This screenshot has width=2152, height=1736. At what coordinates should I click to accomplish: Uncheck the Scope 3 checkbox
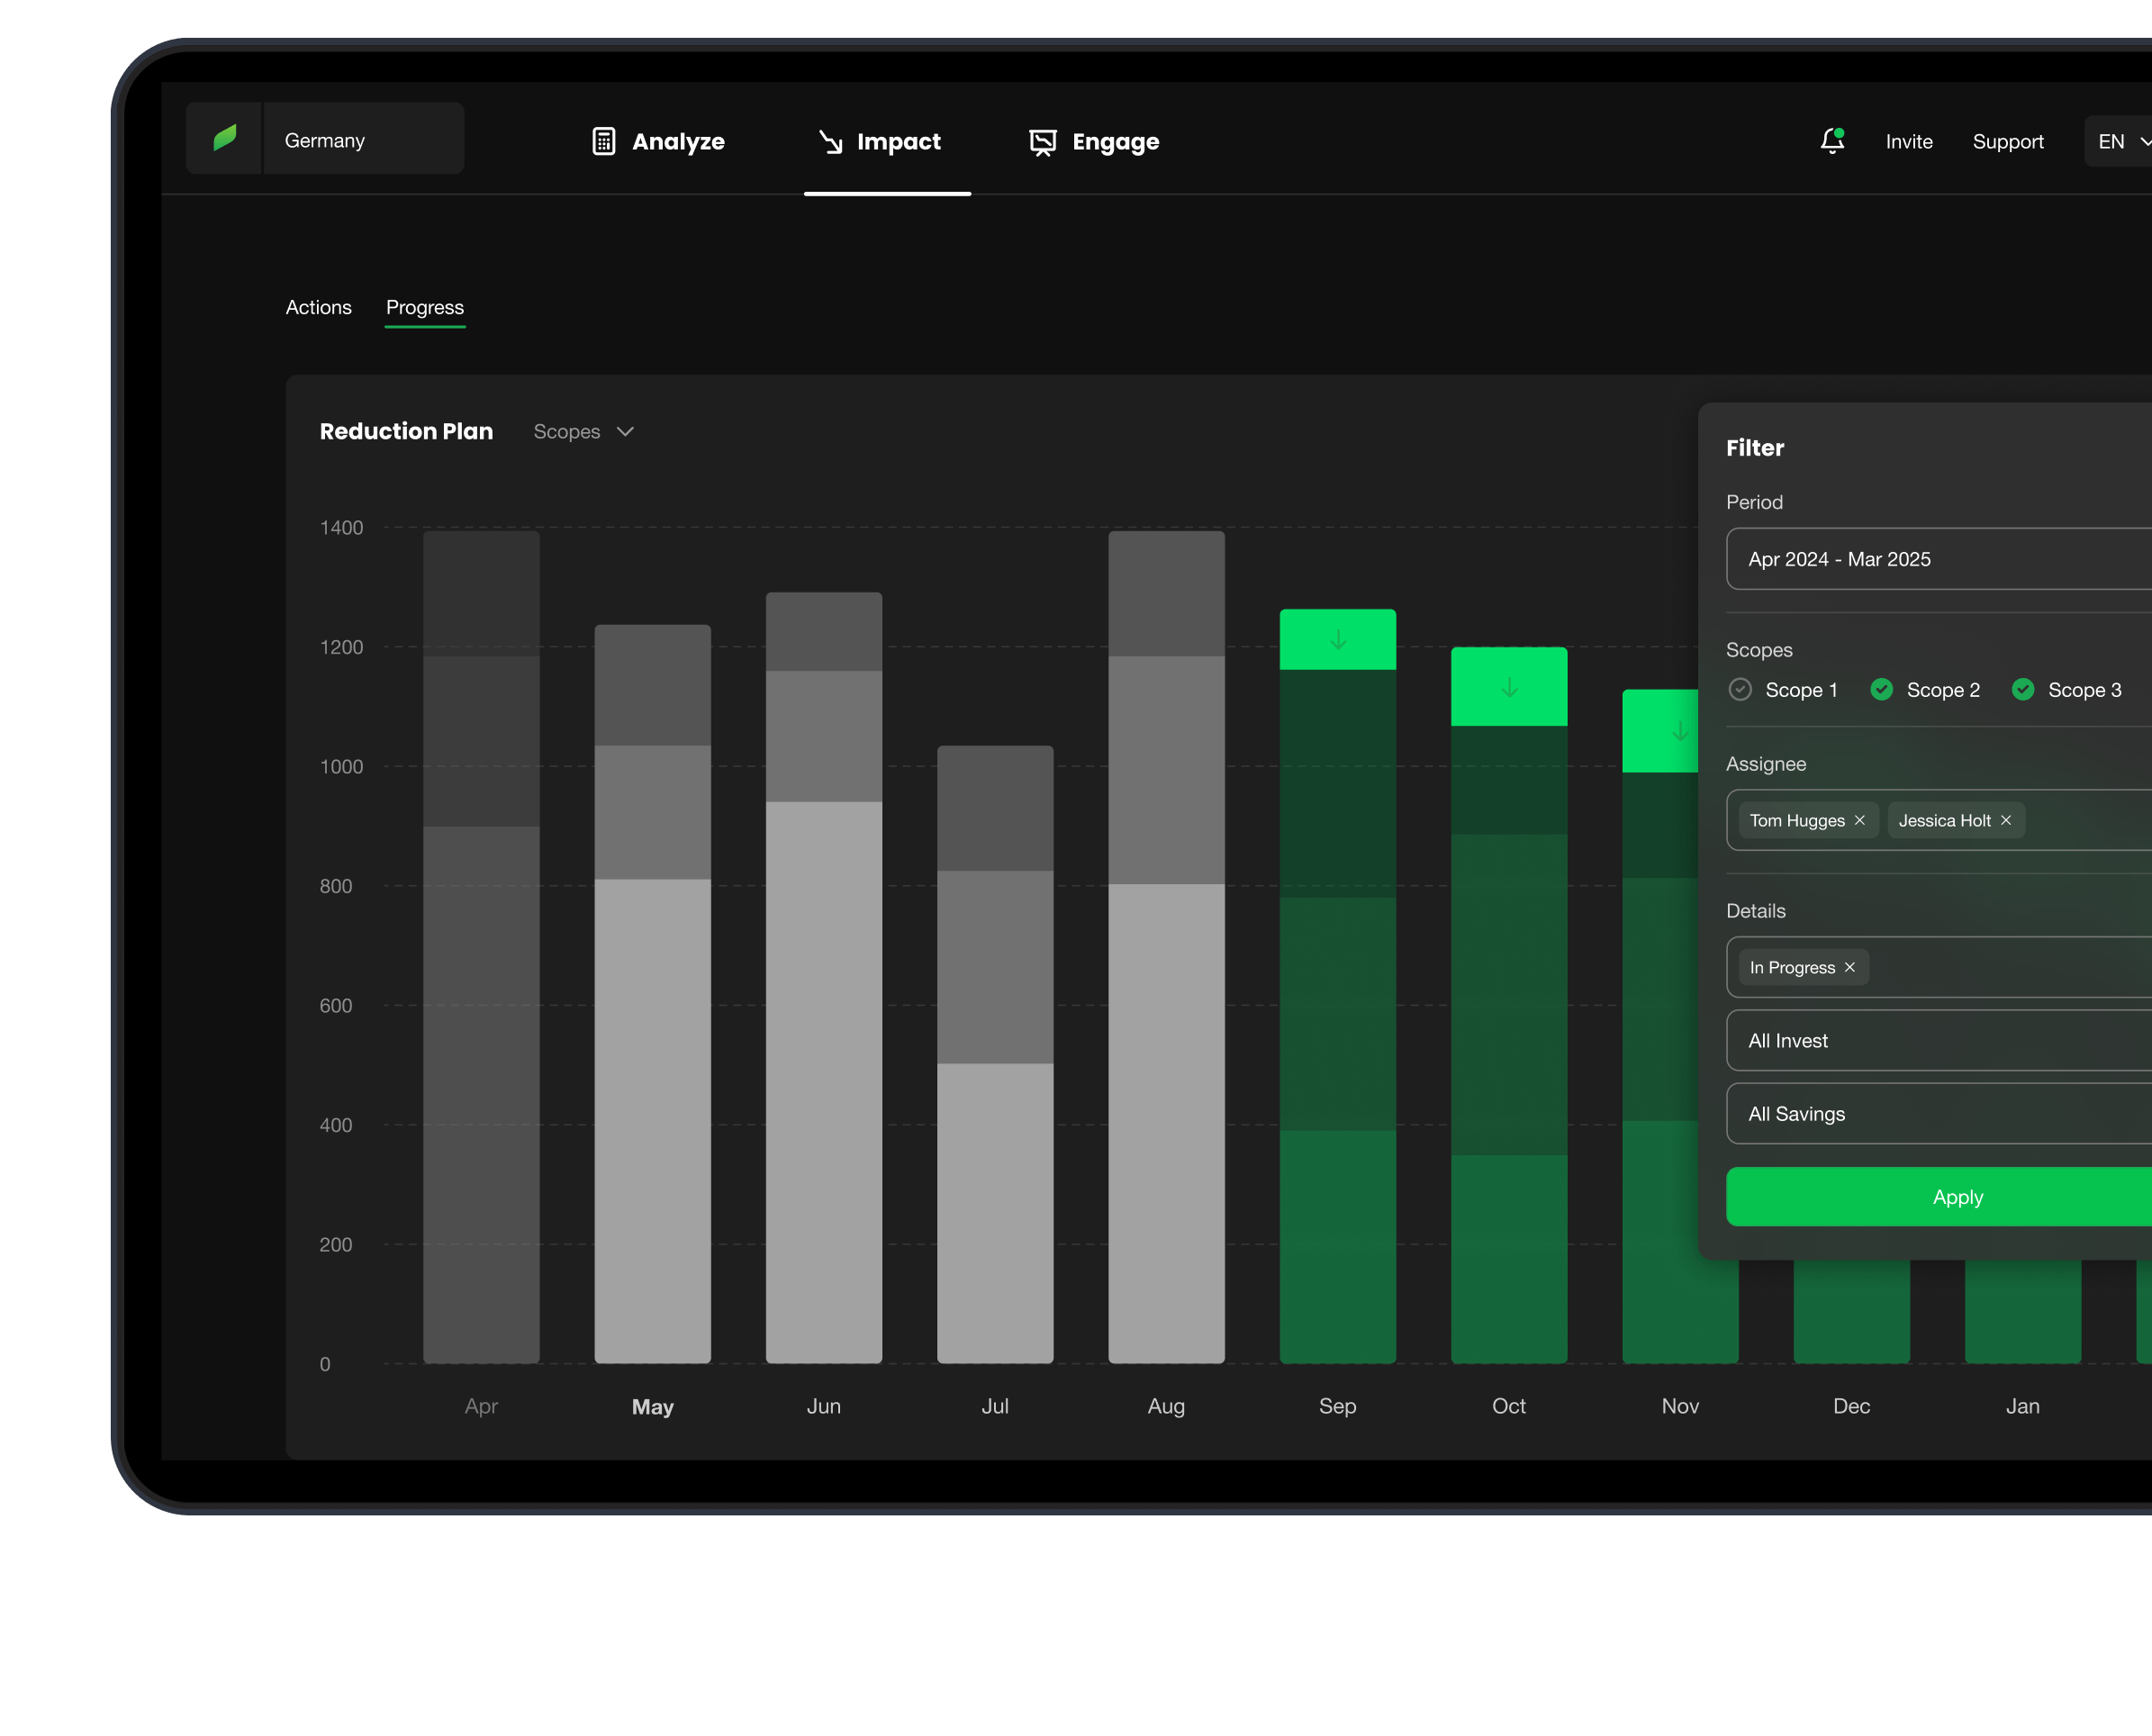click(2022, 690)
